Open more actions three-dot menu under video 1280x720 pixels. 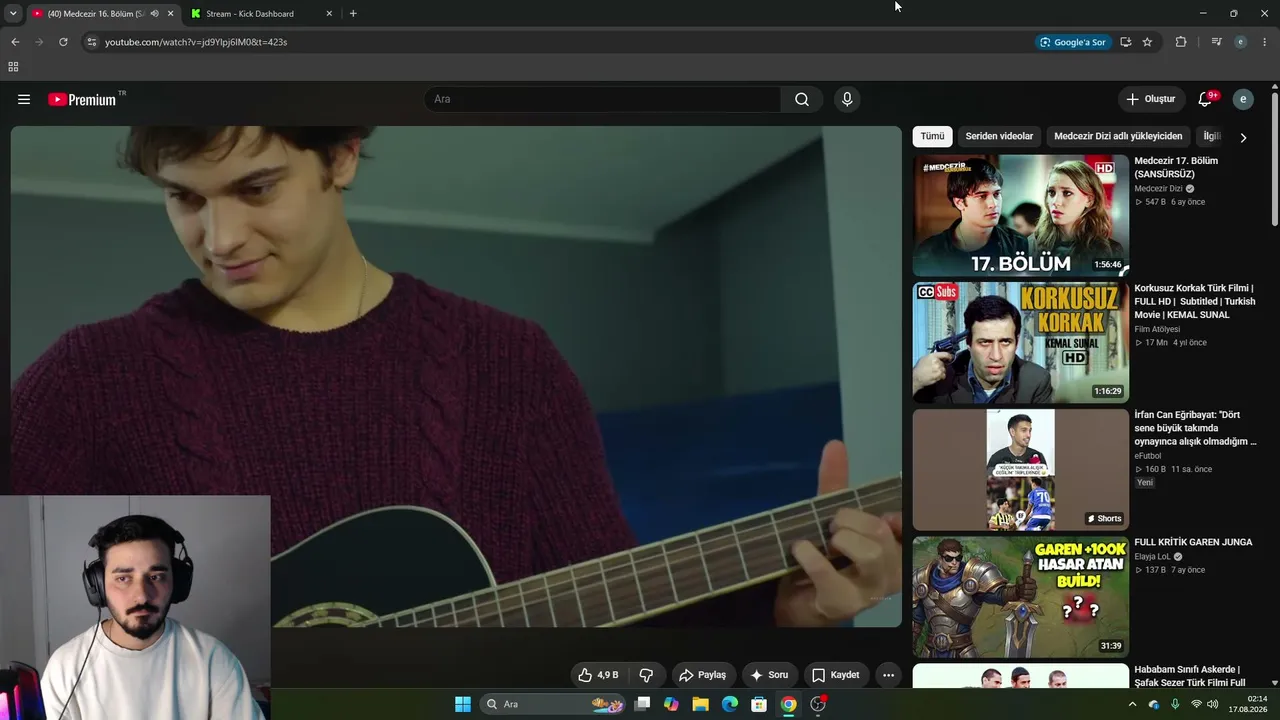pos(888,675)
